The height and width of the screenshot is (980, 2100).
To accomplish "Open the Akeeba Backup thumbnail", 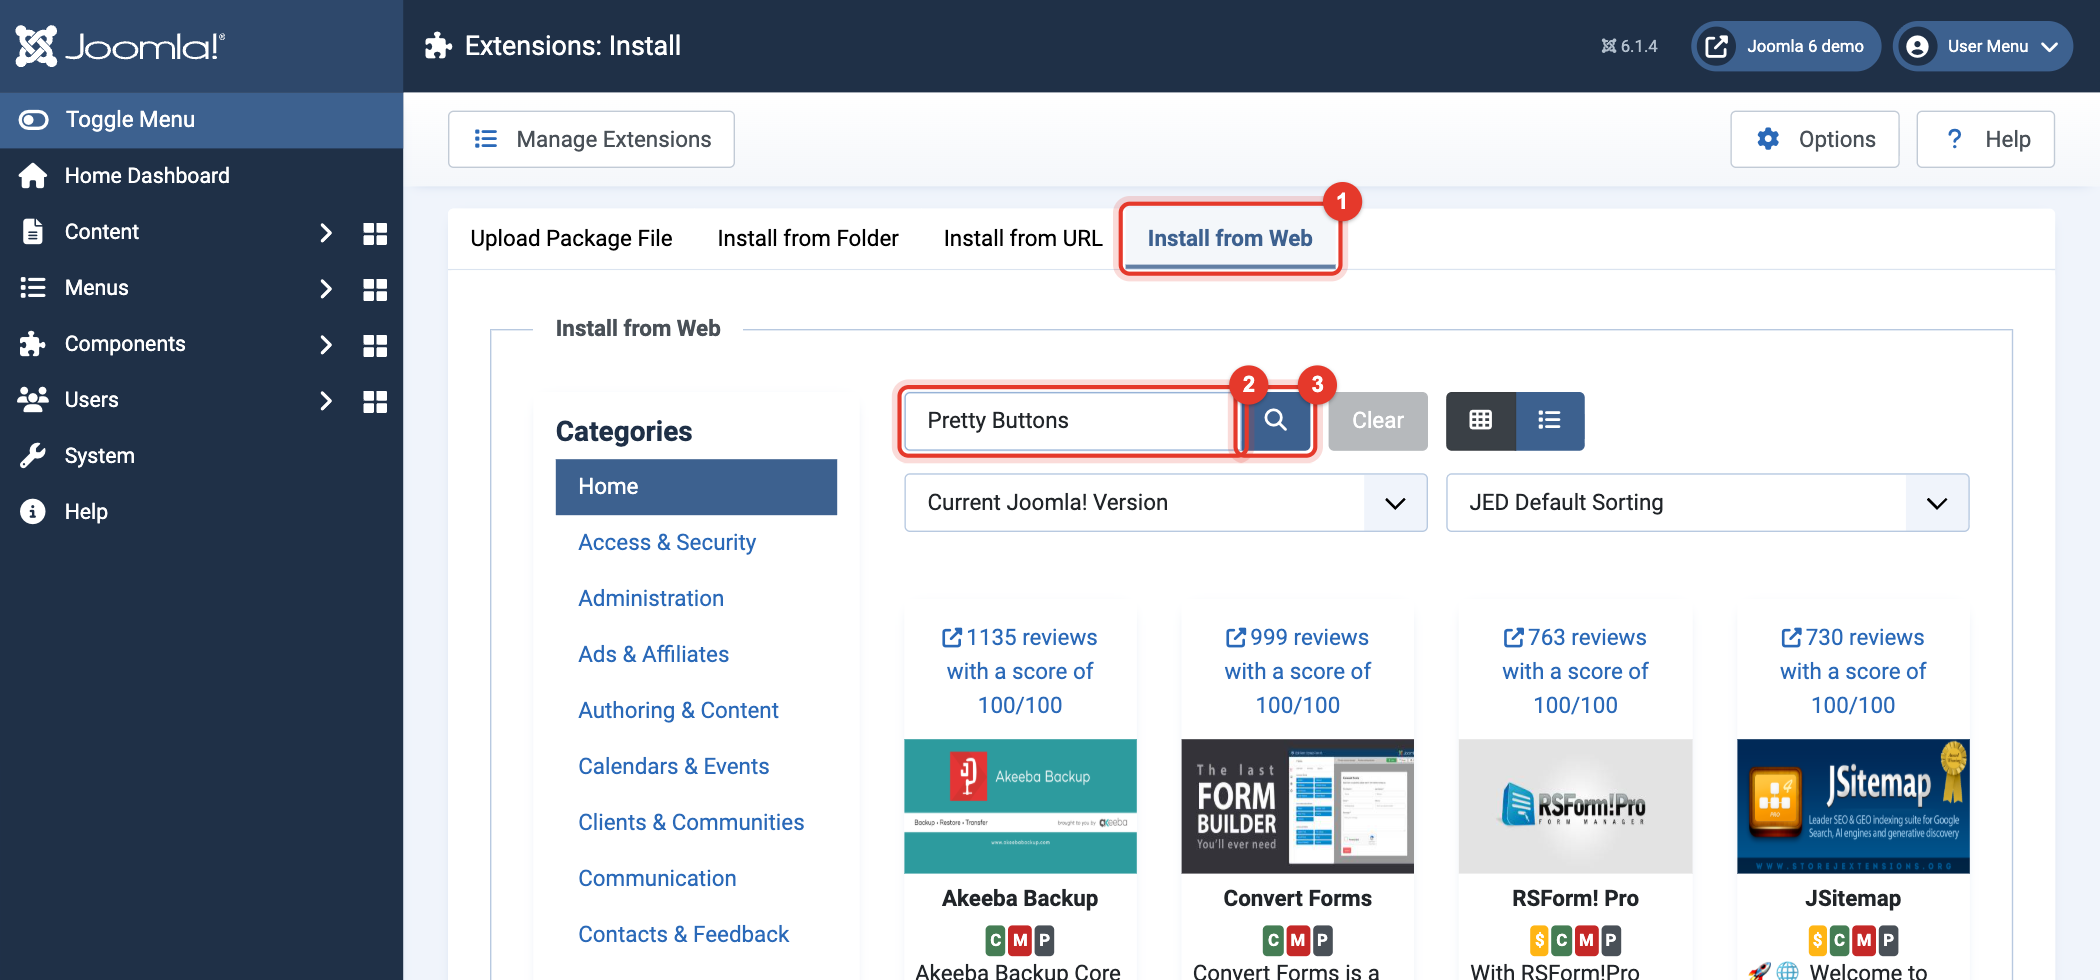I will coord(1020,806).
